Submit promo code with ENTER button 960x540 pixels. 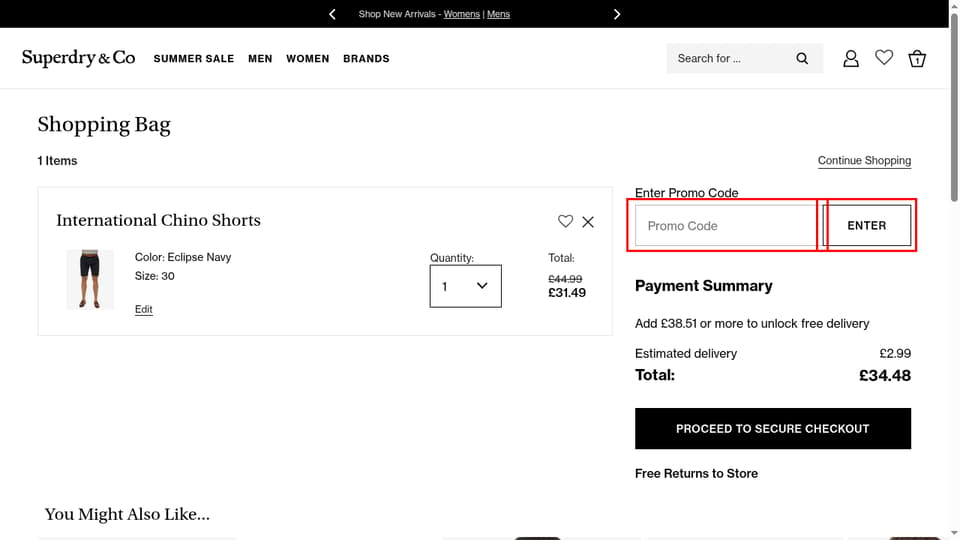866,225
